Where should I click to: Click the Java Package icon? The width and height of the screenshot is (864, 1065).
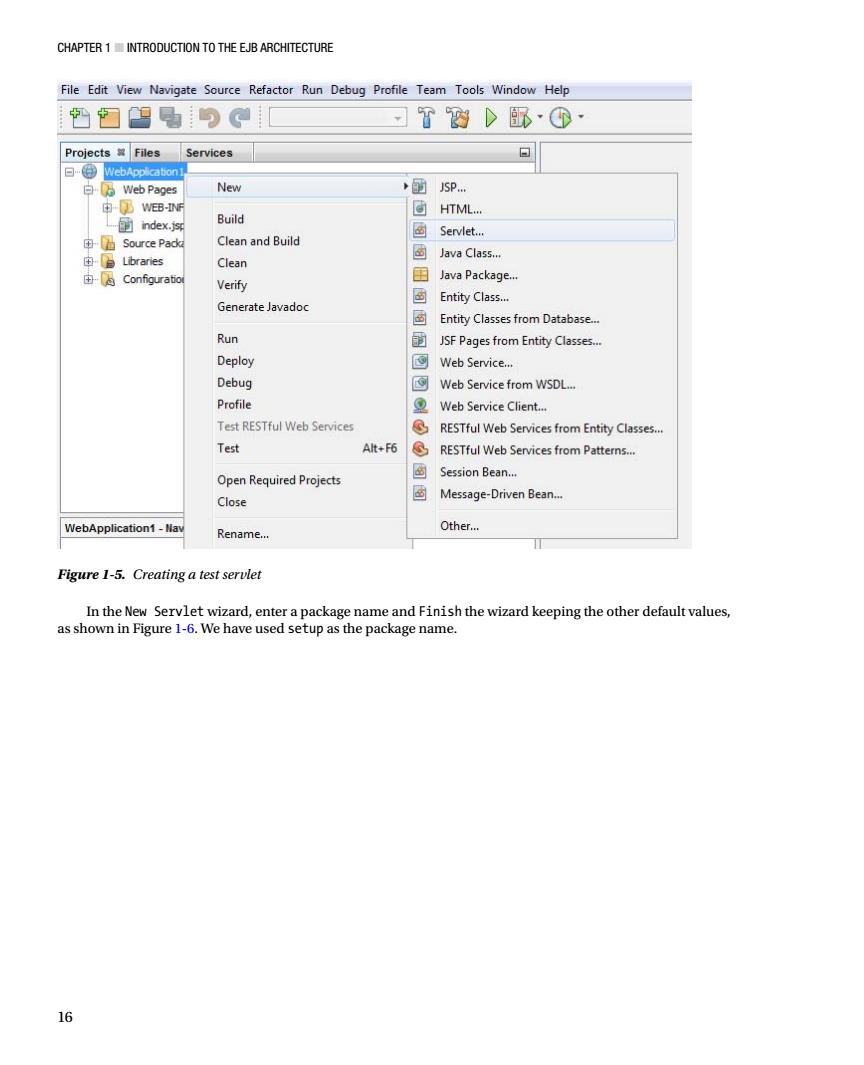coord(420,274)
